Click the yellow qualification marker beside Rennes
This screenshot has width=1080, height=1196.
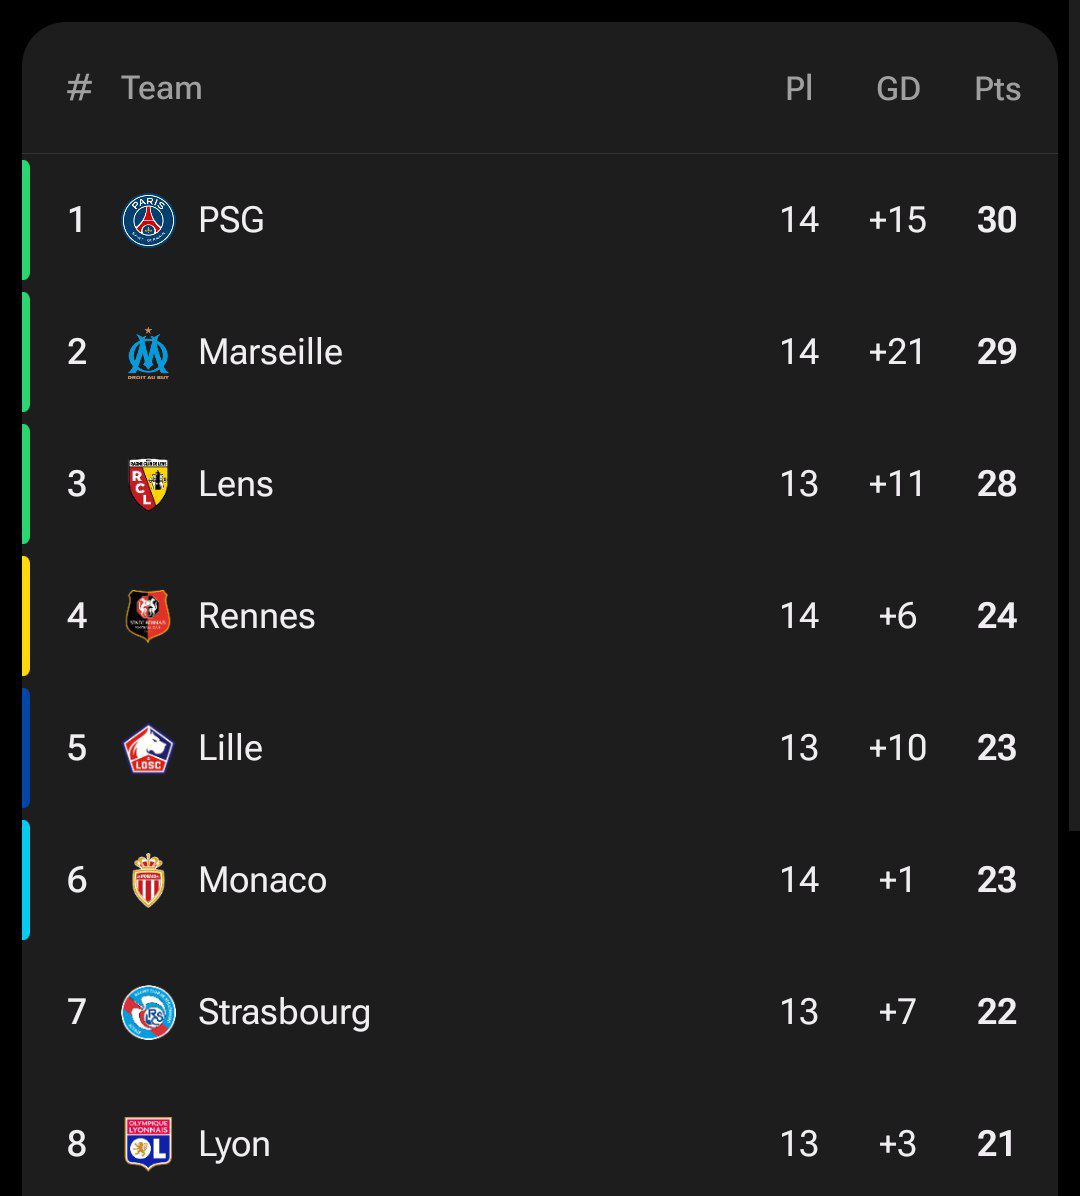click(26, 616)
